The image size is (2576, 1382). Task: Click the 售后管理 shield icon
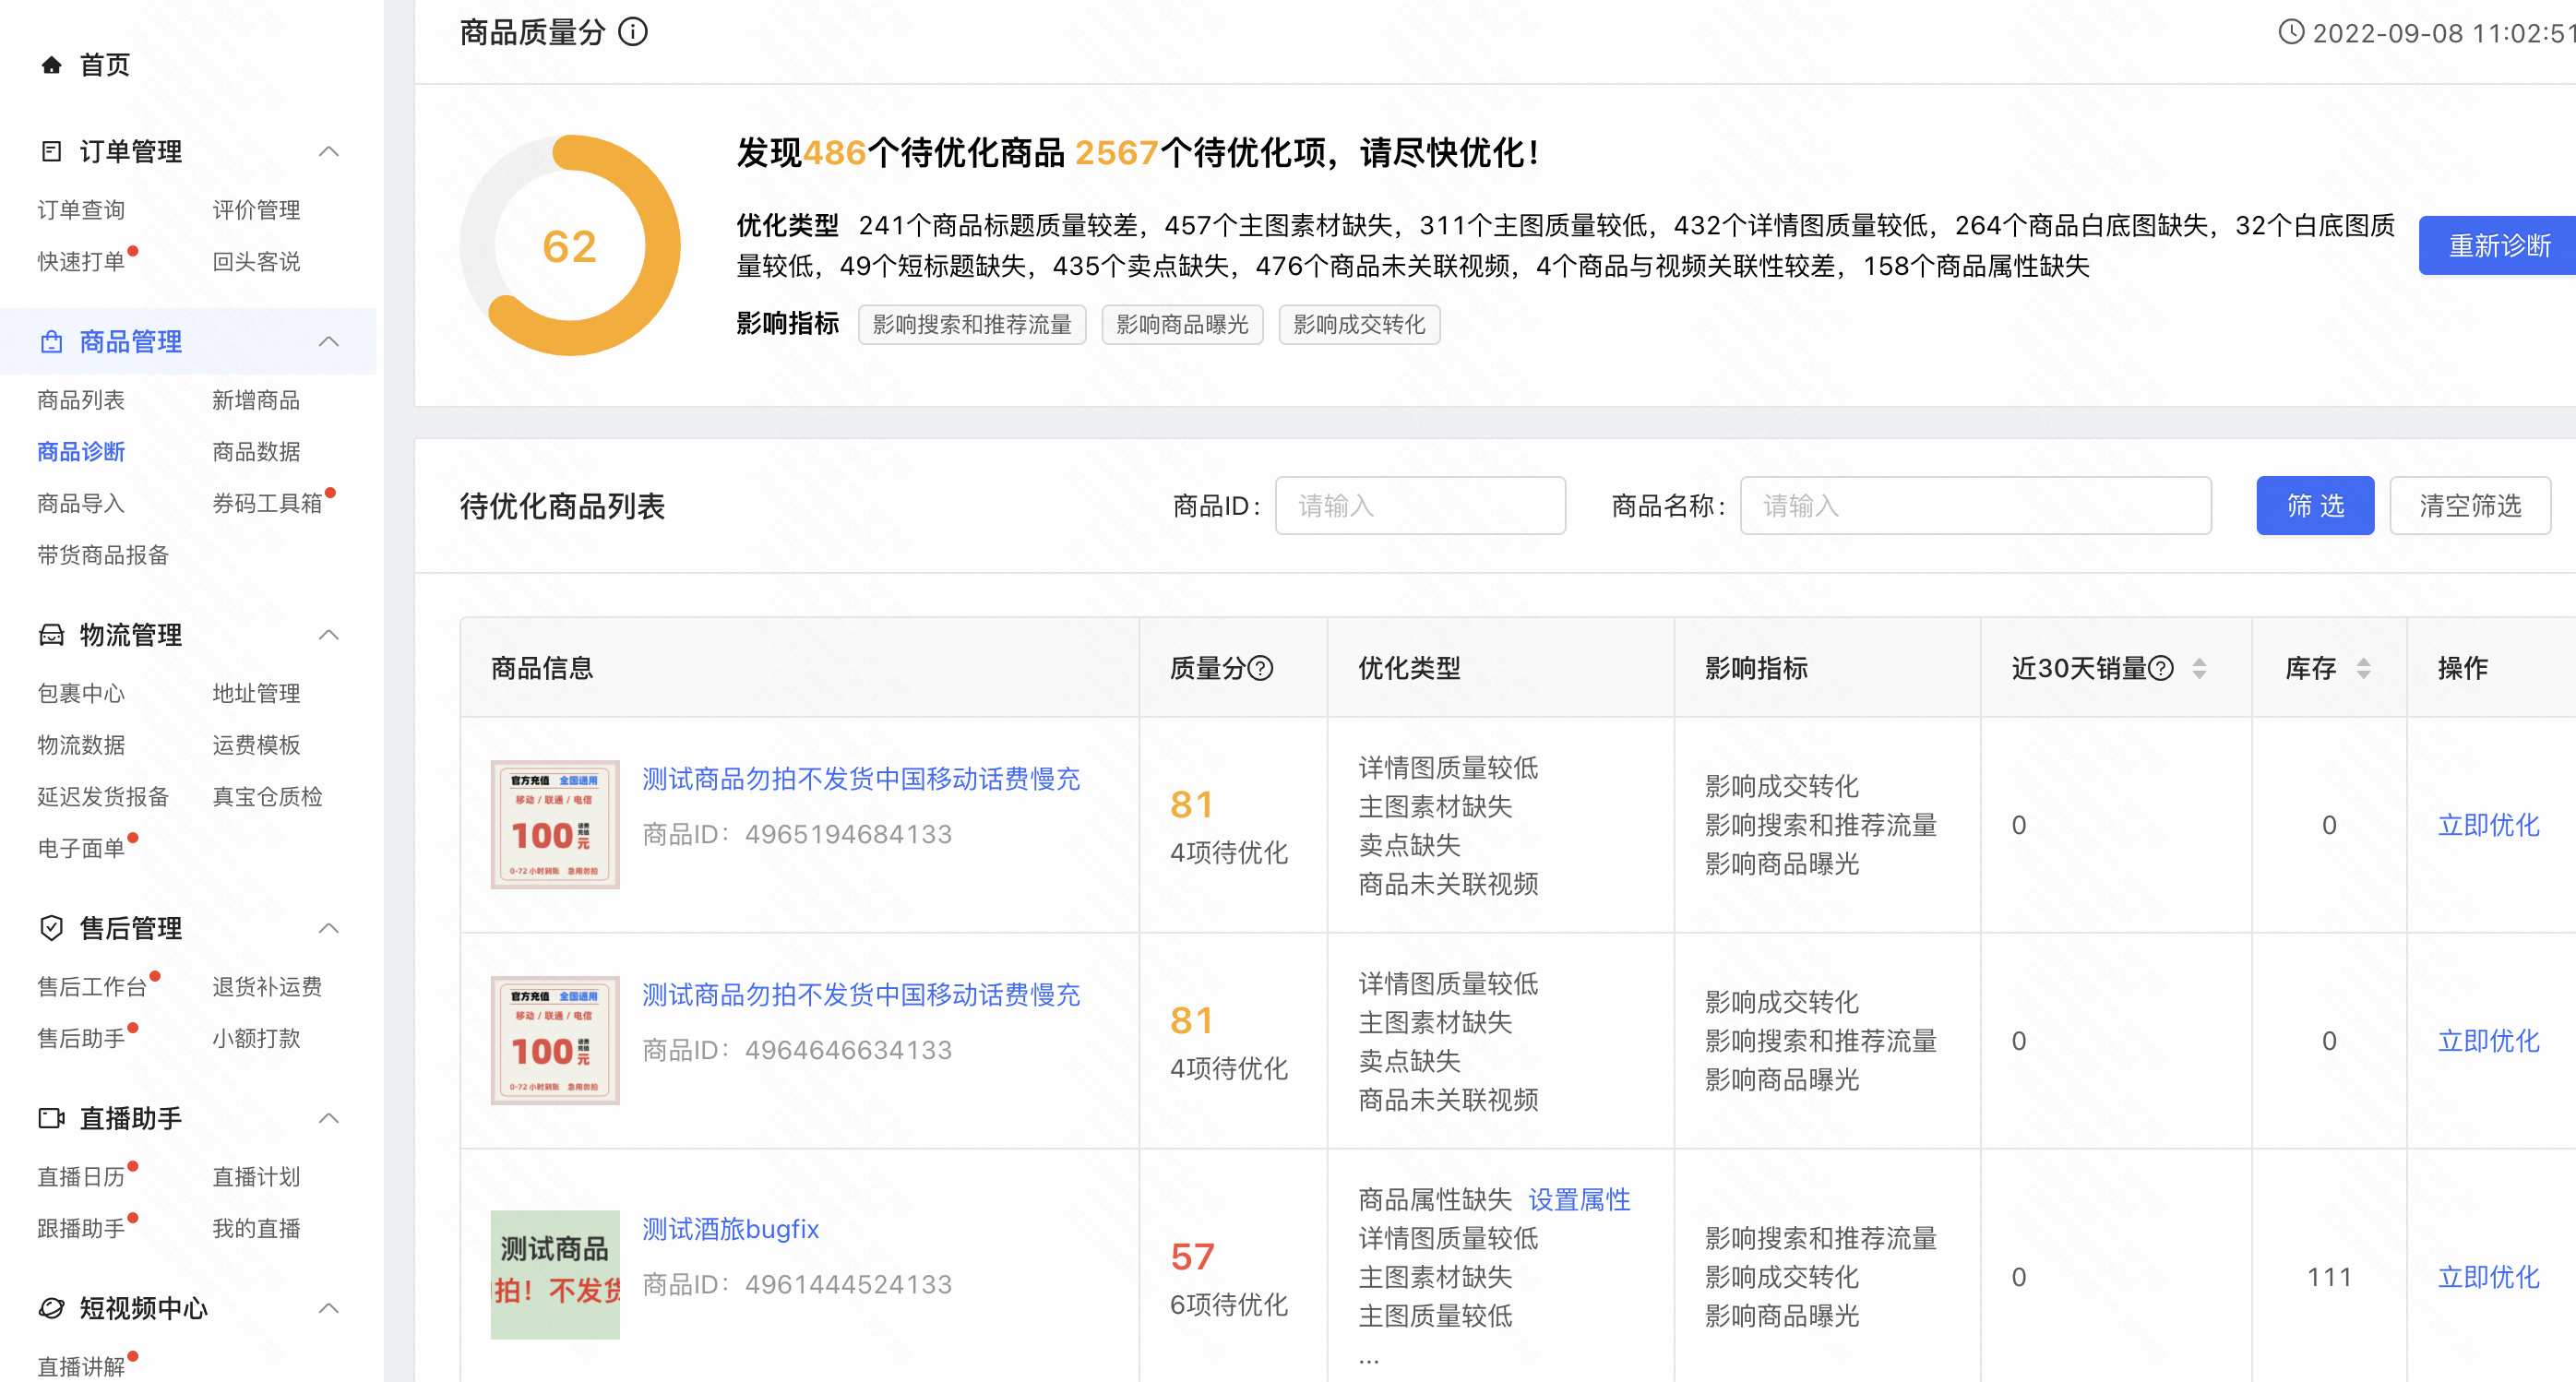pos(52,928)
